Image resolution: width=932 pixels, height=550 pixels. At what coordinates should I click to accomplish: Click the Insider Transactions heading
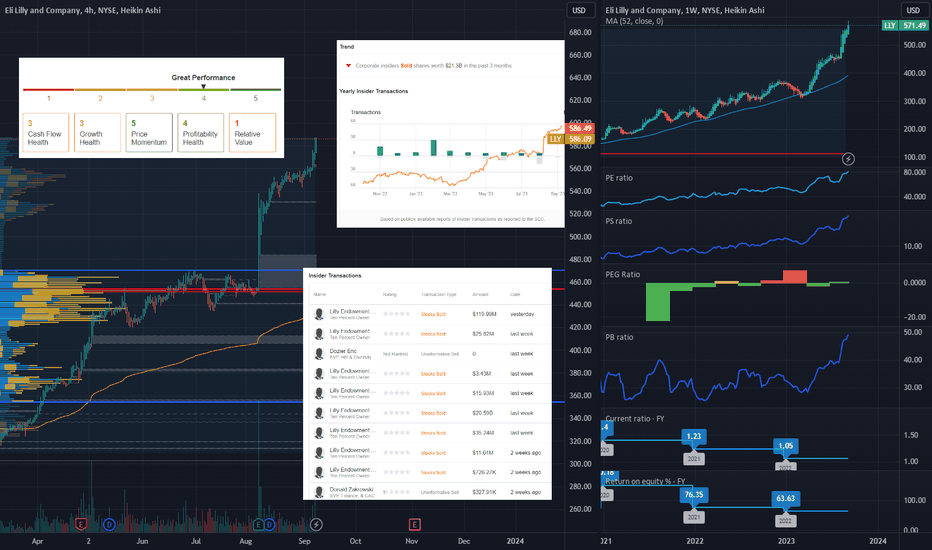click(x=335, y=276)
